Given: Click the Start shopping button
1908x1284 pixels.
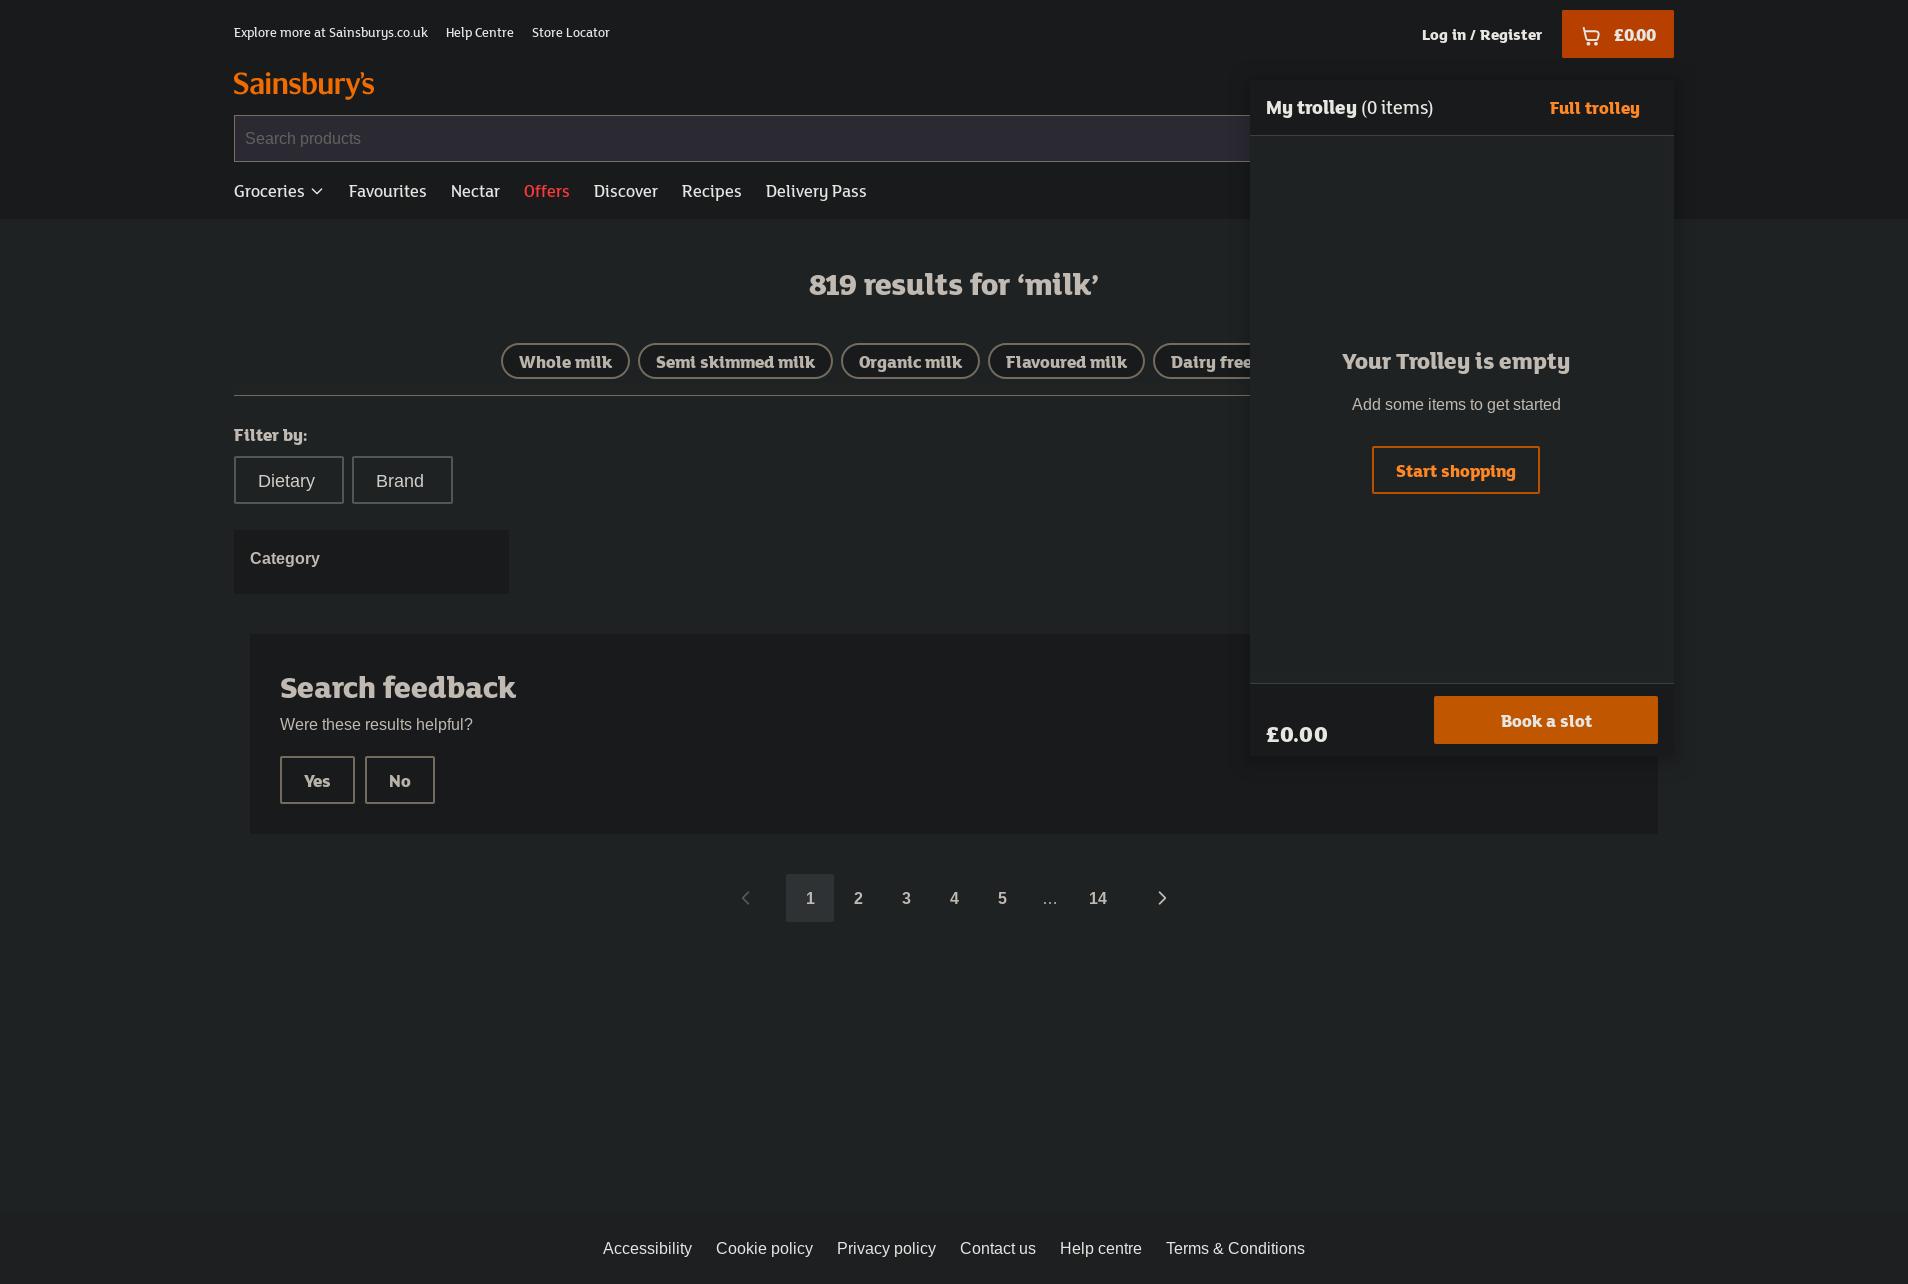Looking at the screenshot, I should (1456, 470).
